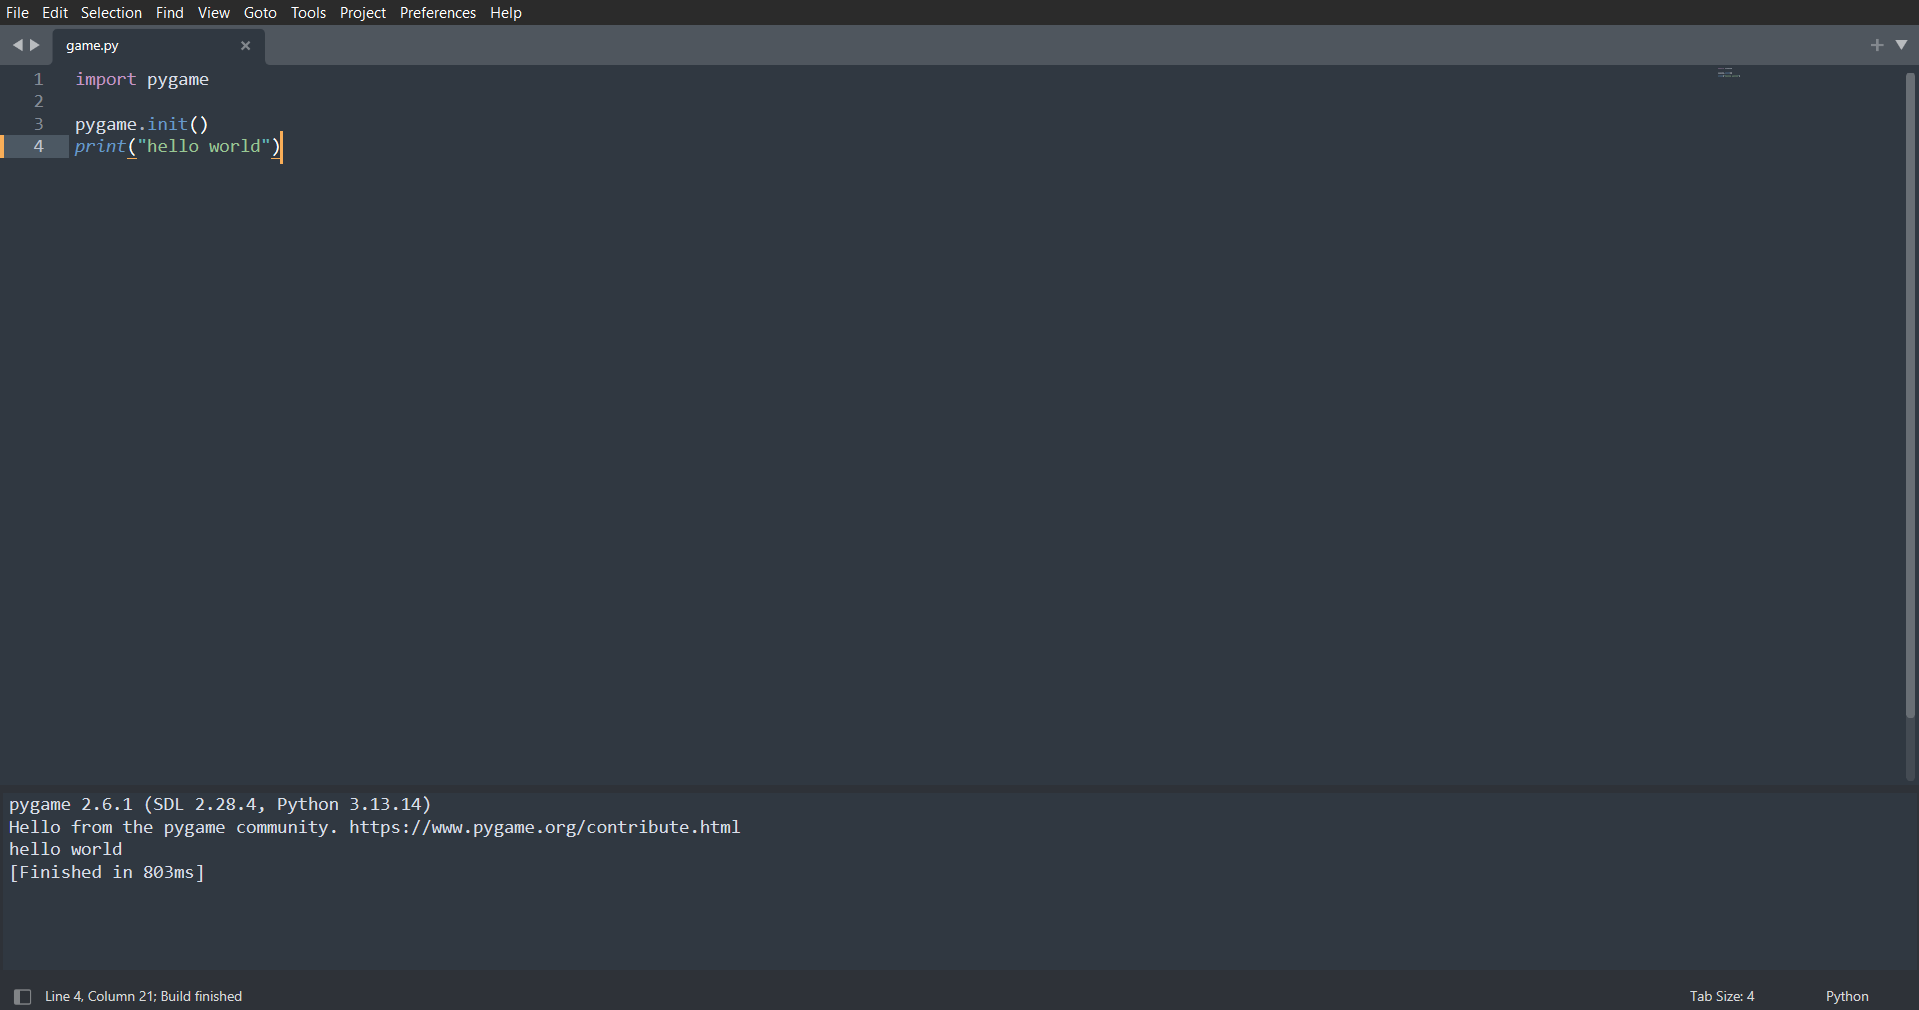Open the Tab Size: 4 selector
This screenshot has width=1919, height=1010.
[1722, 996]
